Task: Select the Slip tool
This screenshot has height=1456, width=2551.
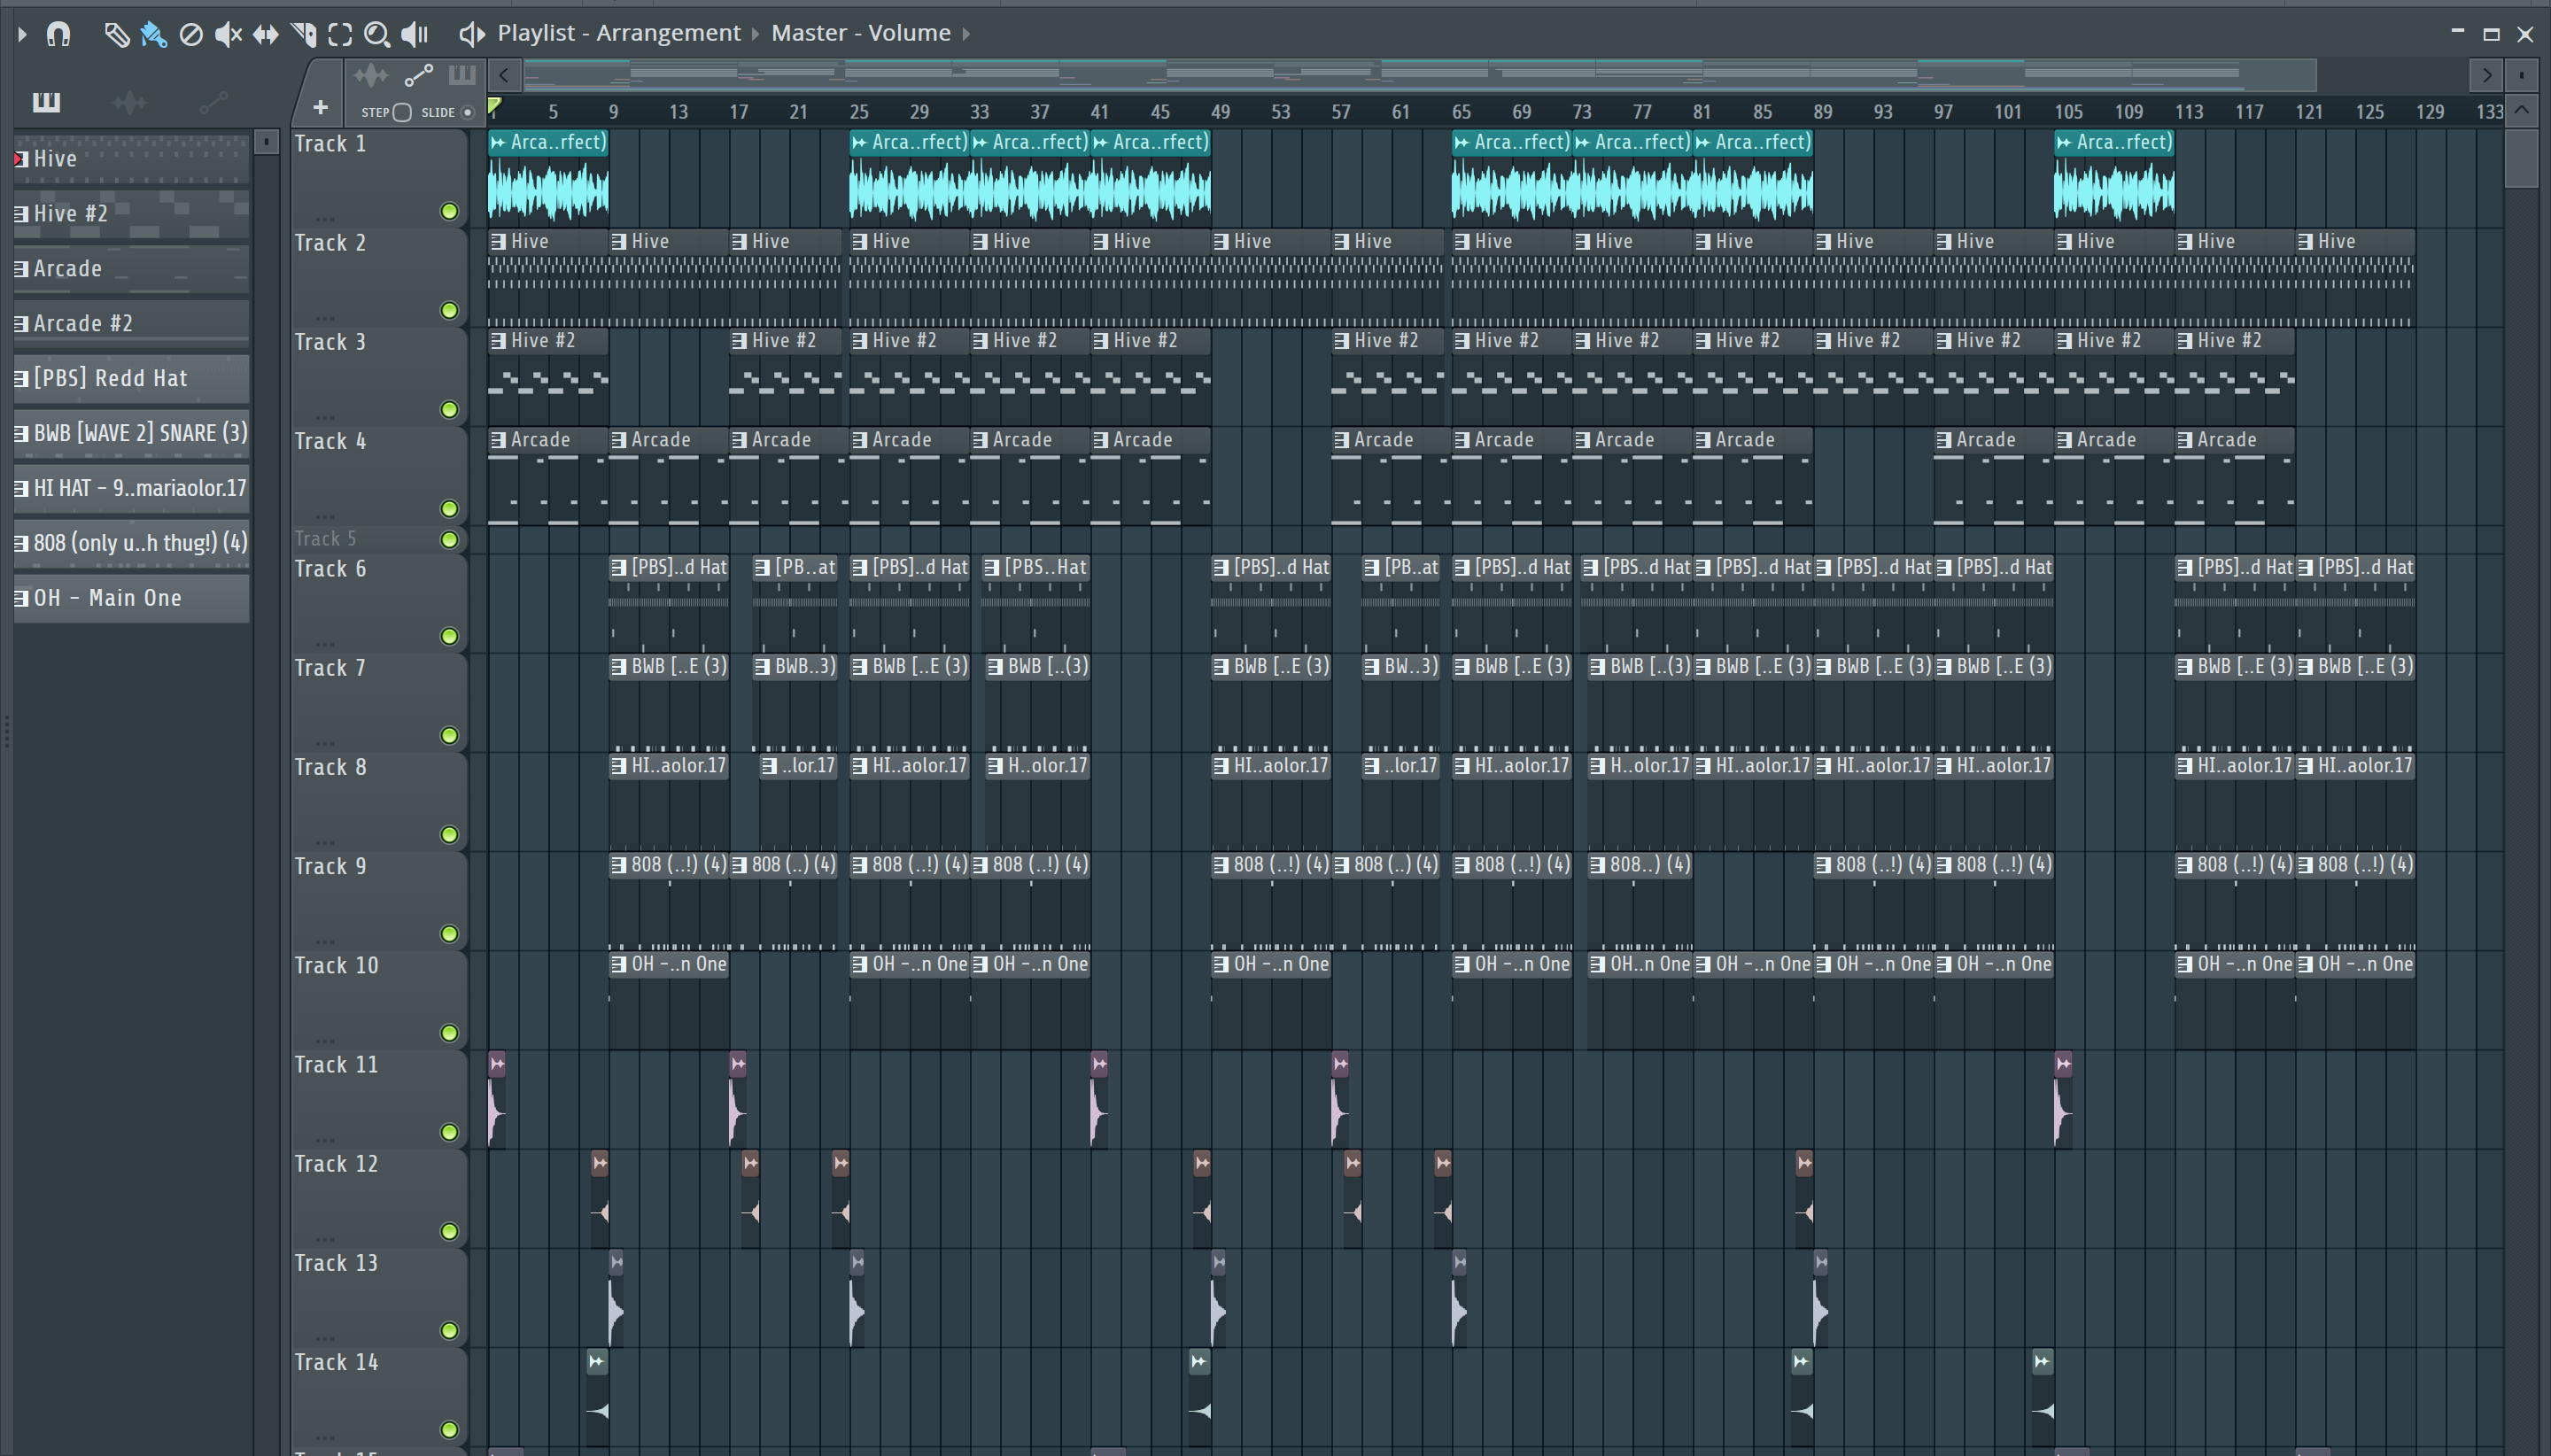Action: [x=265, y=35]
